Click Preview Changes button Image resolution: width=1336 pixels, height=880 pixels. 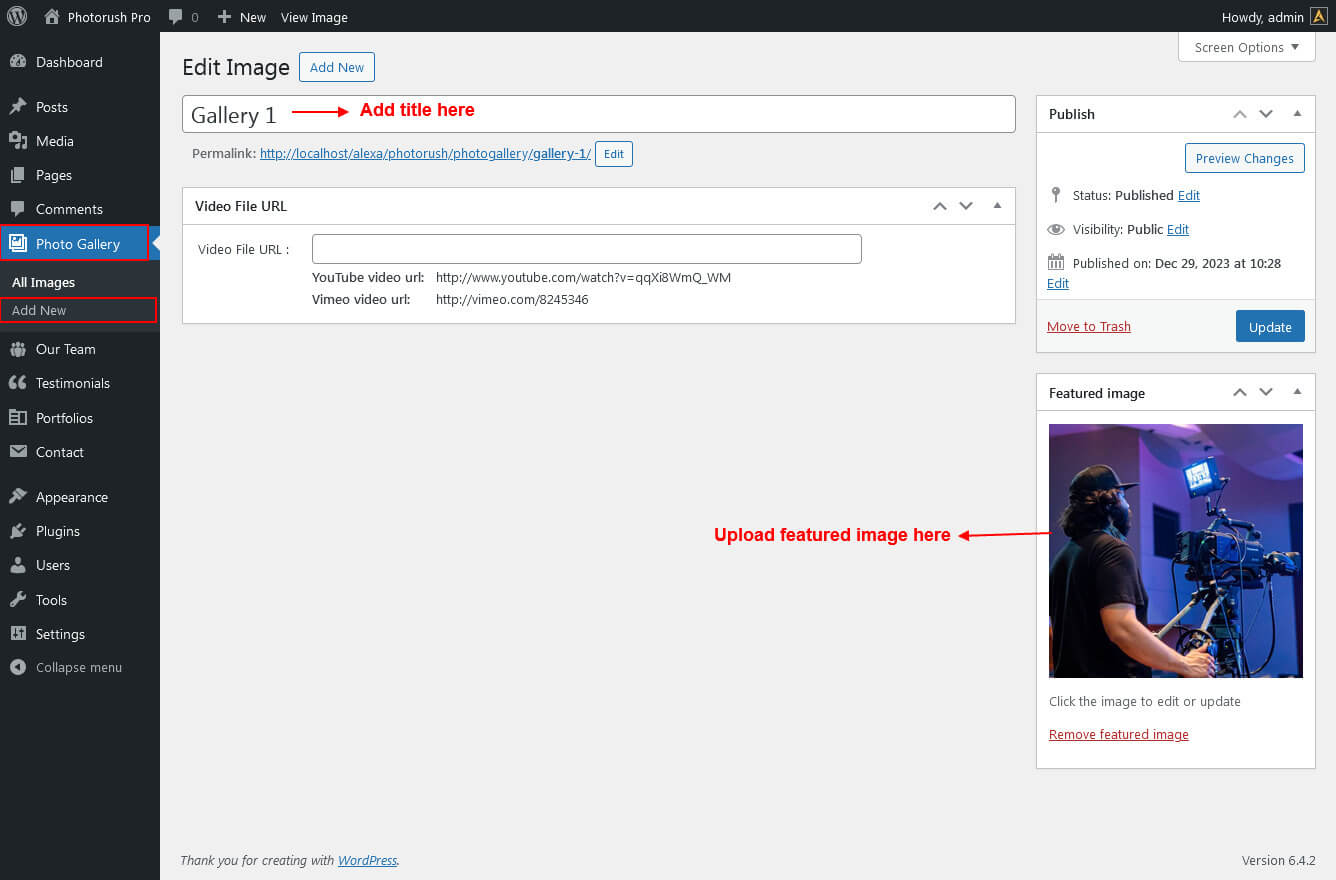(x=1244, y=158)
